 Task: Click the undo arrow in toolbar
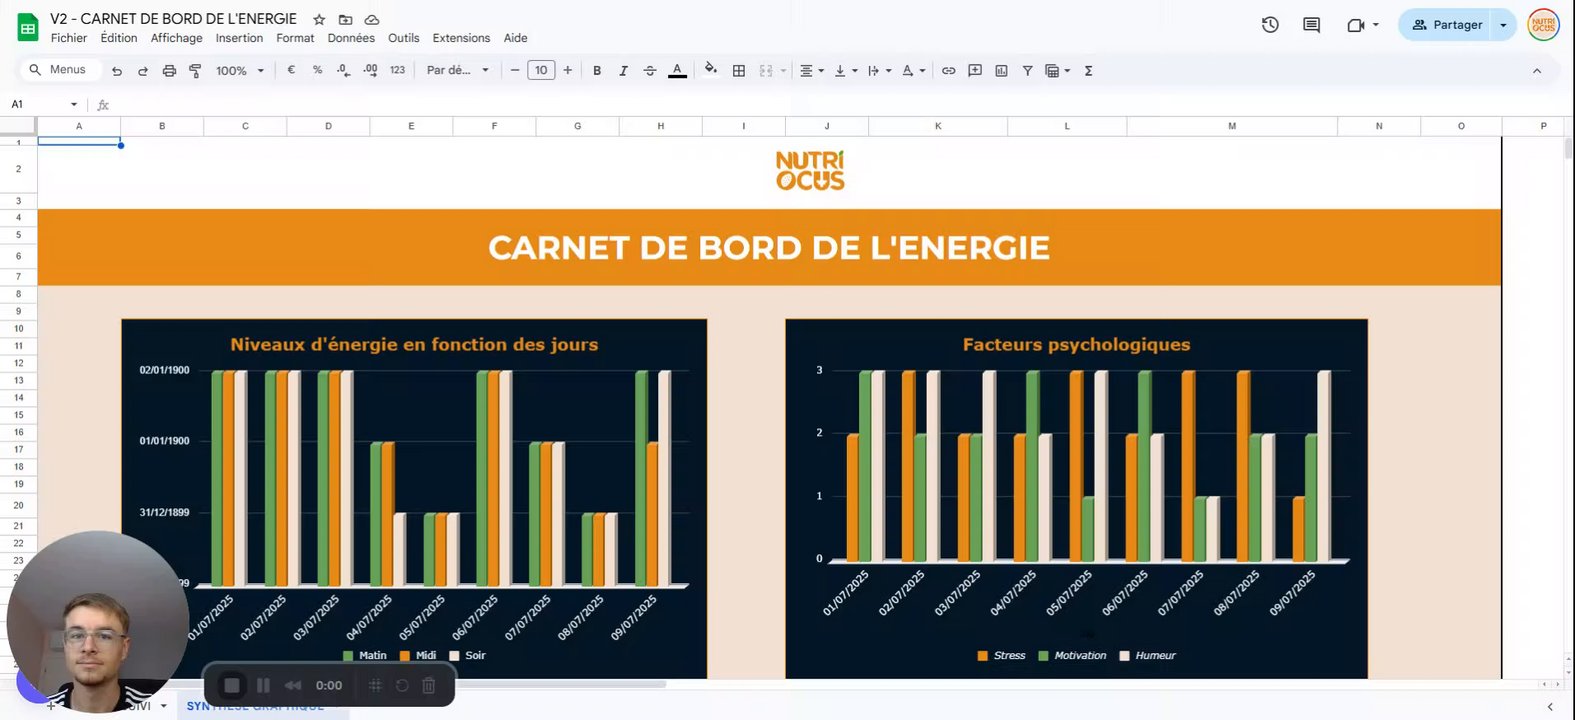pos(117,71)
